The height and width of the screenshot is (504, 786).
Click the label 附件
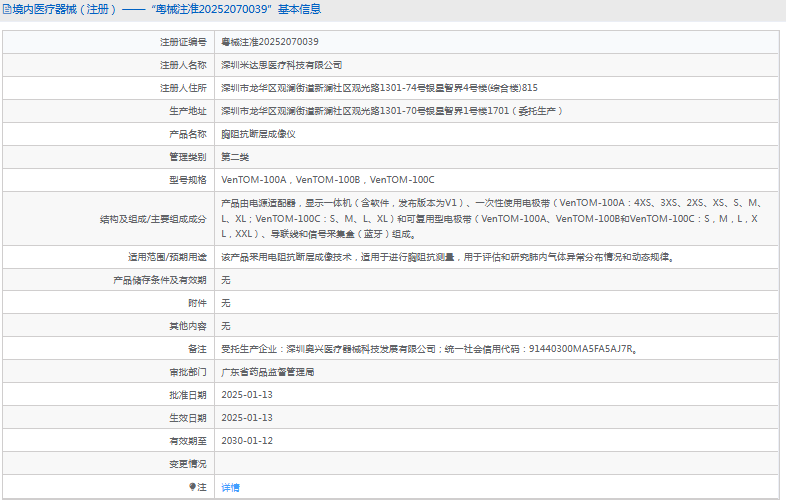pos(197,303)
